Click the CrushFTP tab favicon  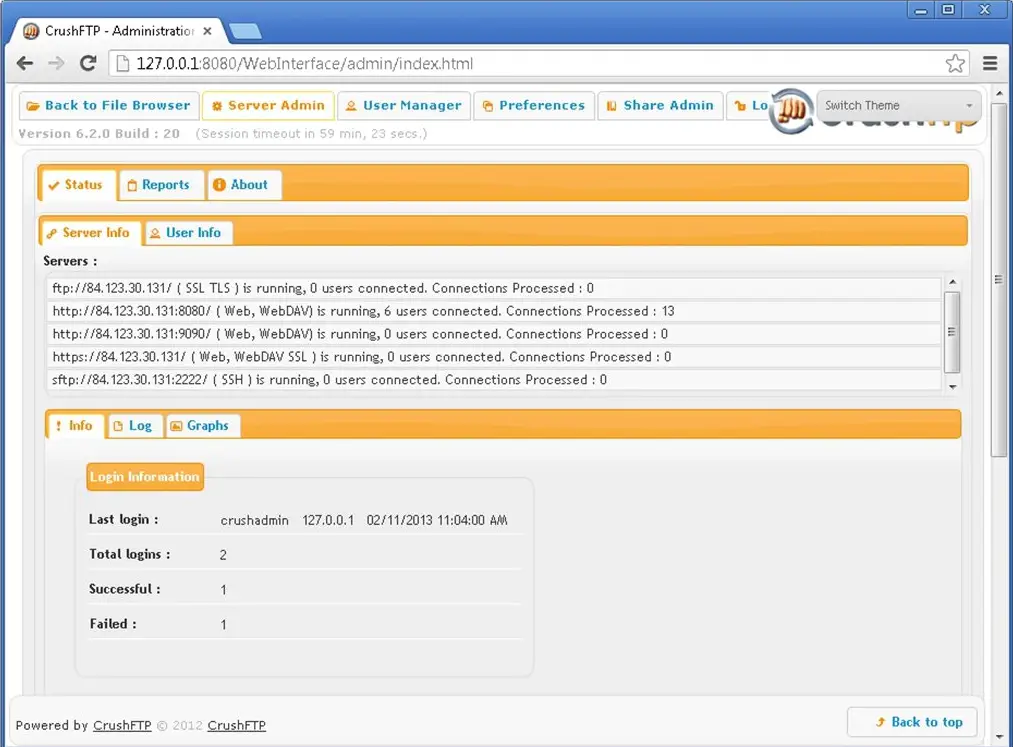click(30, 31)
